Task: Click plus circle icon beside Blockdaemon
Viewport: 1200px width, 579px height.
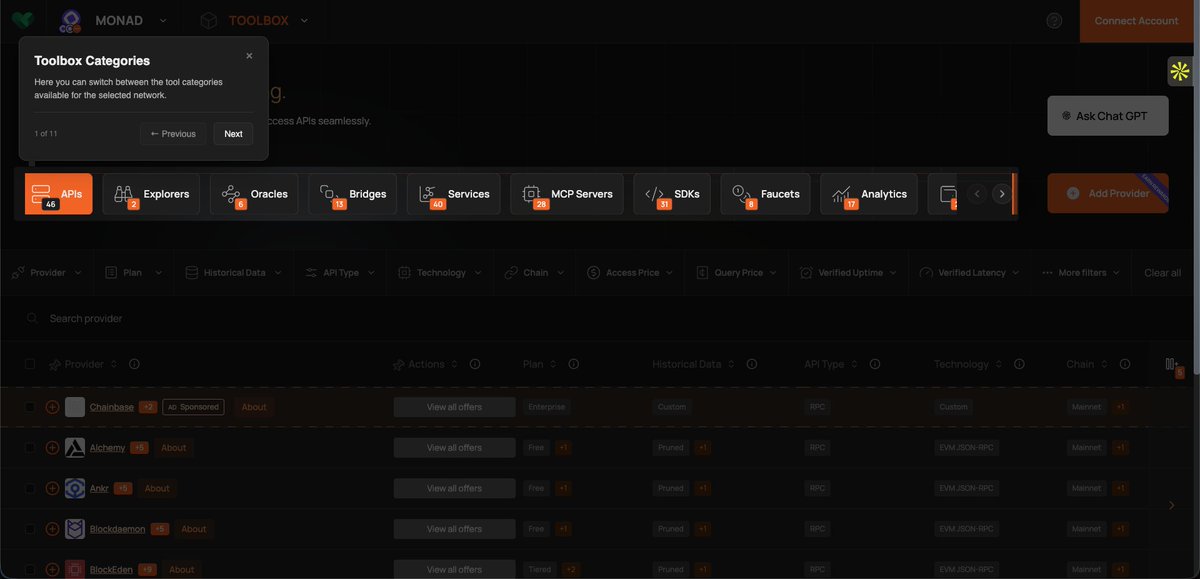Action: pyautogui.click(x=52, y=529)
